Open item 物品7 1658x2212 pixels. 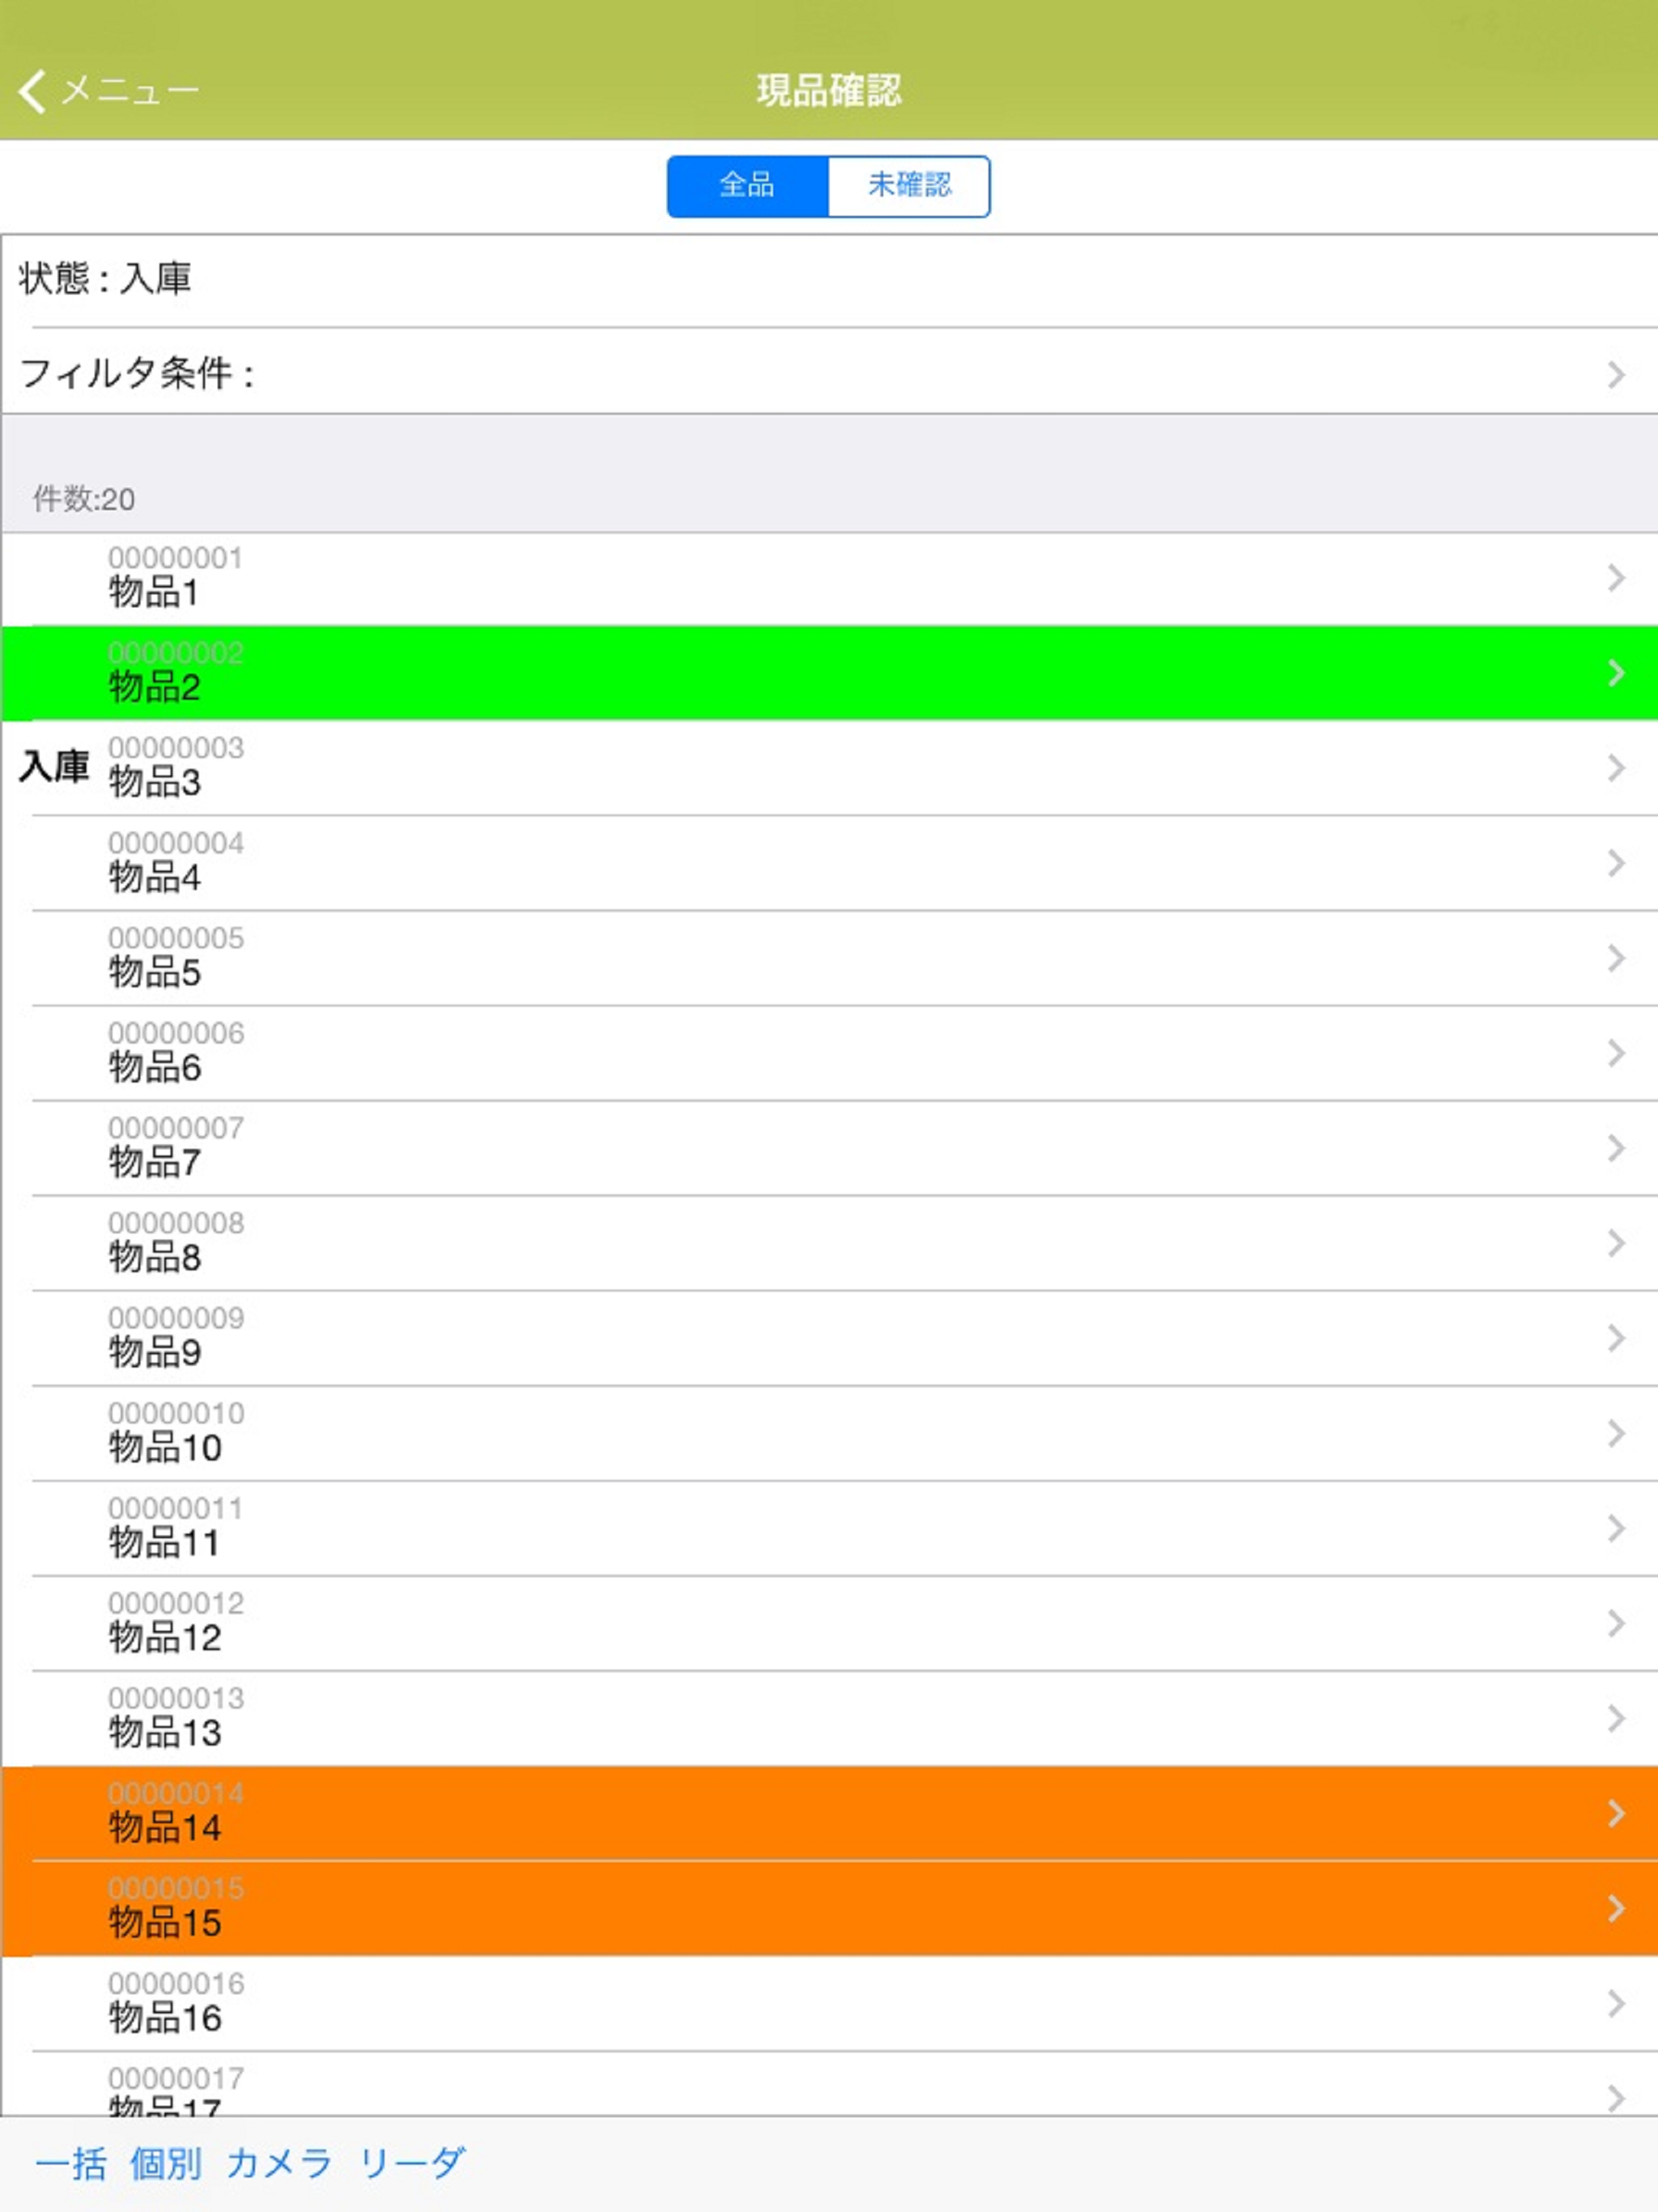829,1148
